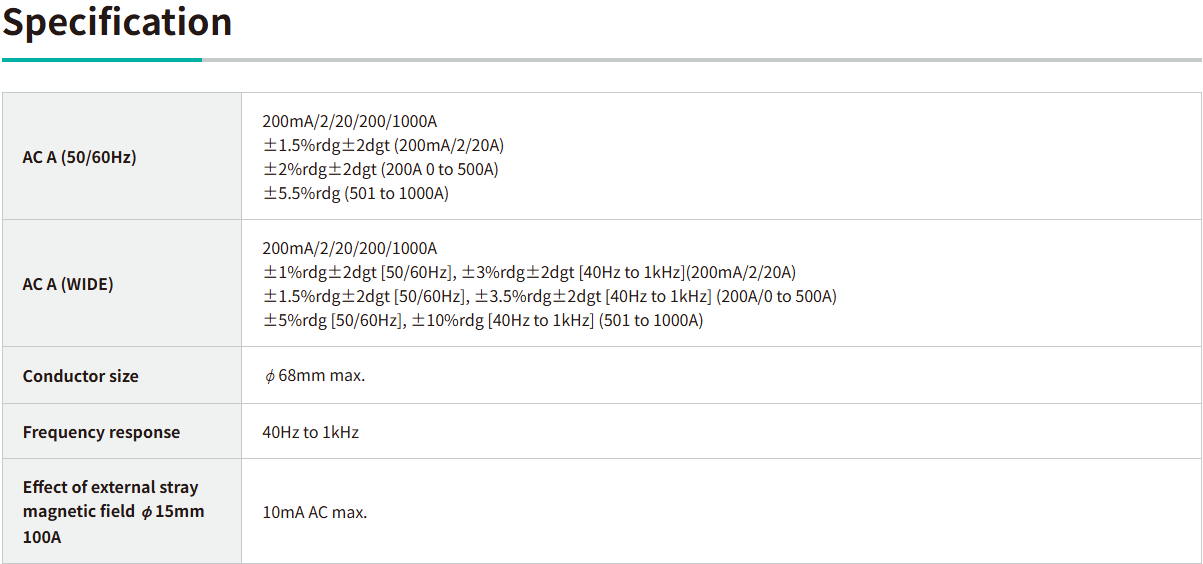This screenshot has height=564, width=1203.
Task: Click the Specification heading
Action: (117, 22)
